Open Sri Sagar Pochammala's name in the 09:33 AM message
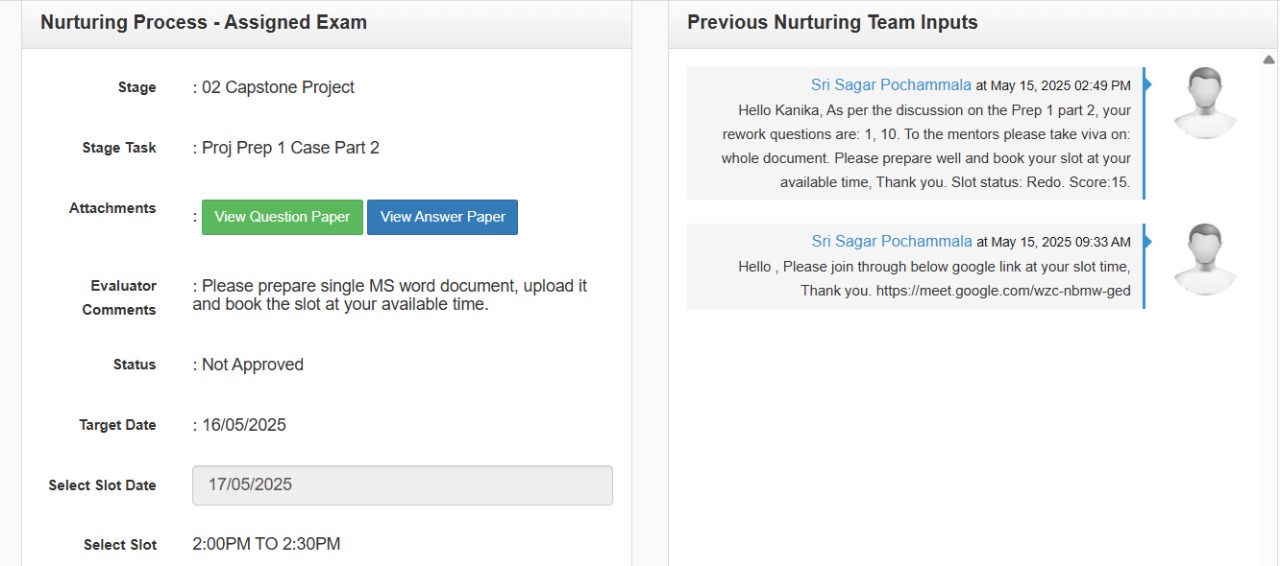Viewport: 1280px width, 566px height. coord(891,241)
